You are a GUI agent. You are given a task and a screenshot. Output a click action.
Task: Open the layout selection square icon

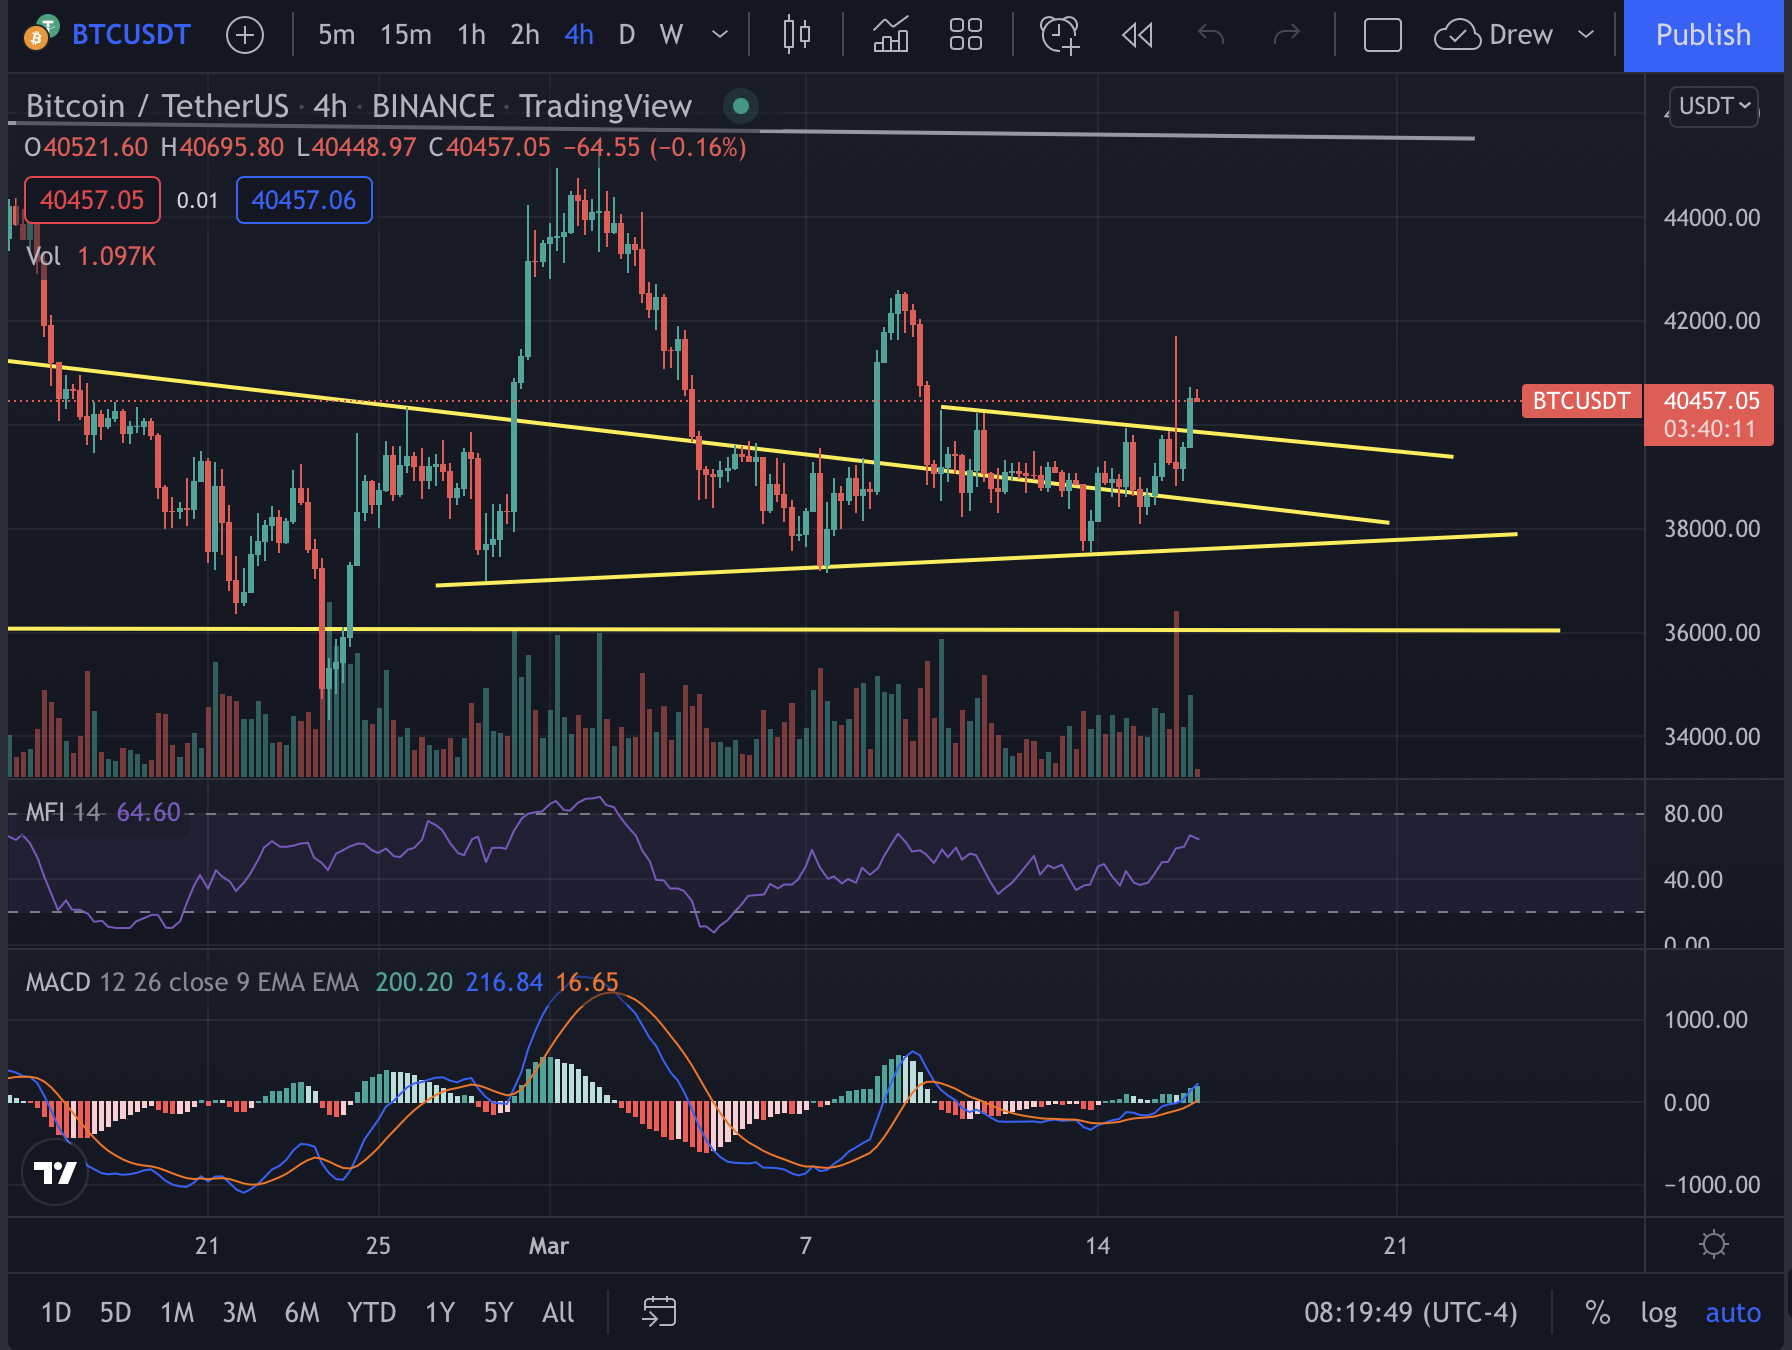1383,35
